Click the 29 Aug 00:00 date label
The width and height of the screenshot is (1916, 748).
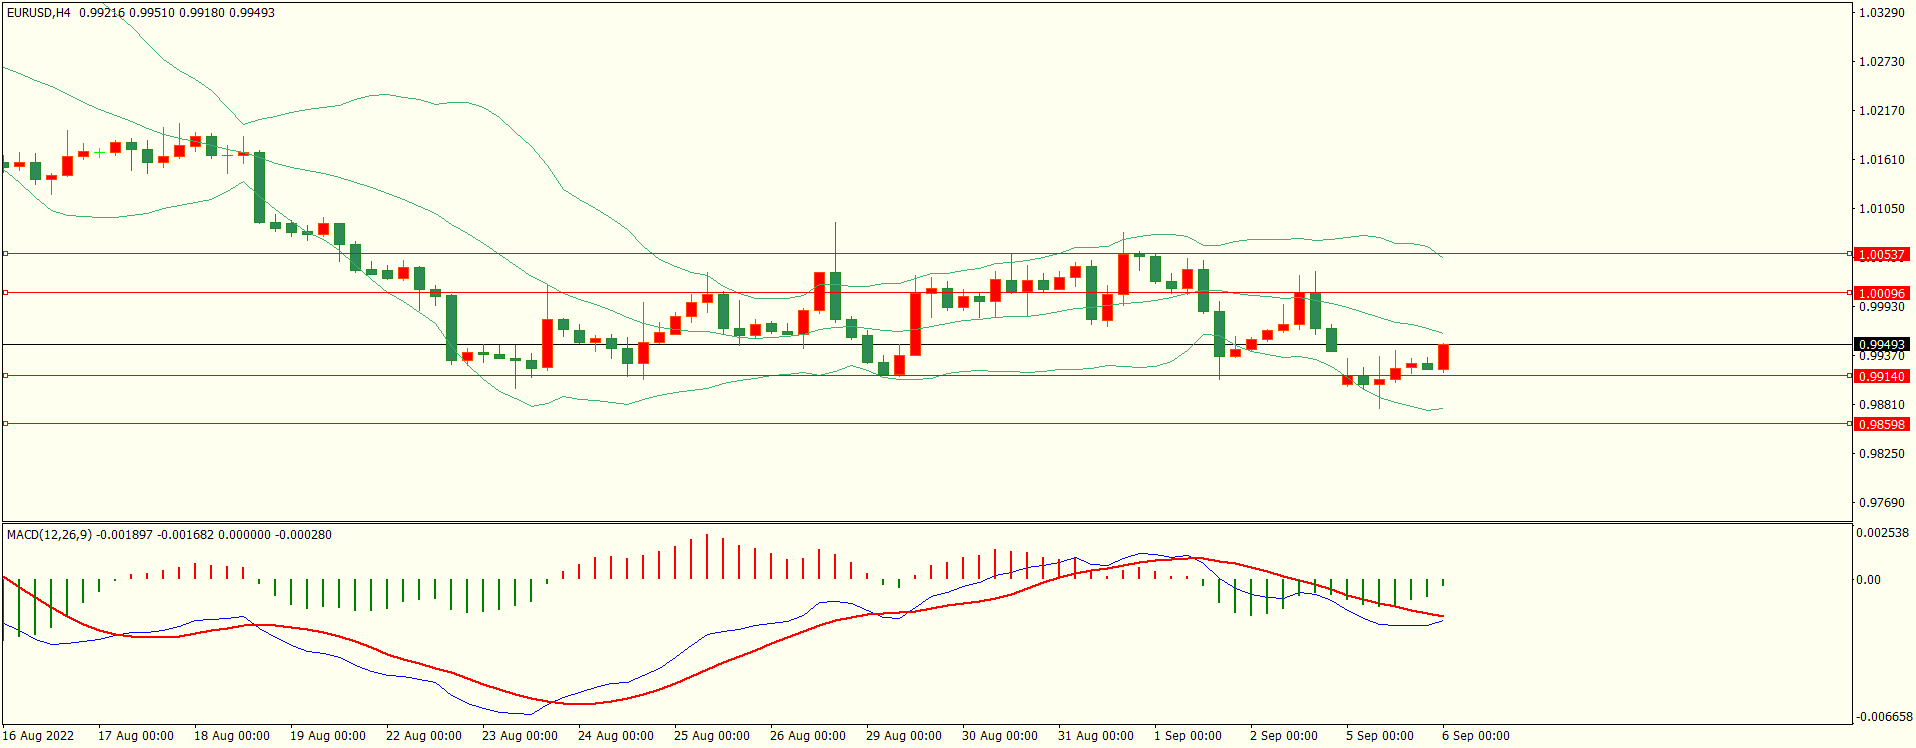(904, 736)
